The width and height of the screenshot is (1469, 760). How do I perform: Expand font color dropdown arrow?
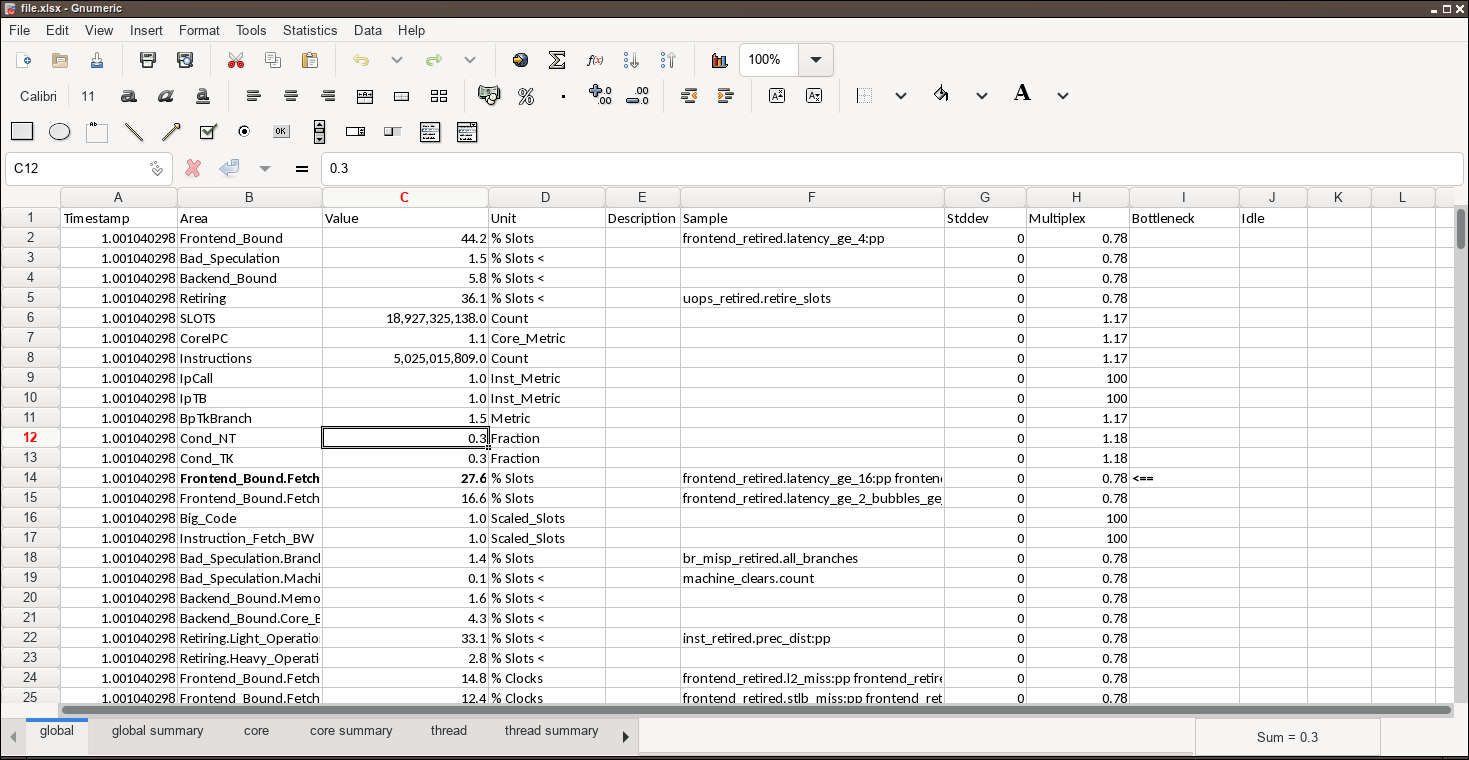tap(1063, 96)
